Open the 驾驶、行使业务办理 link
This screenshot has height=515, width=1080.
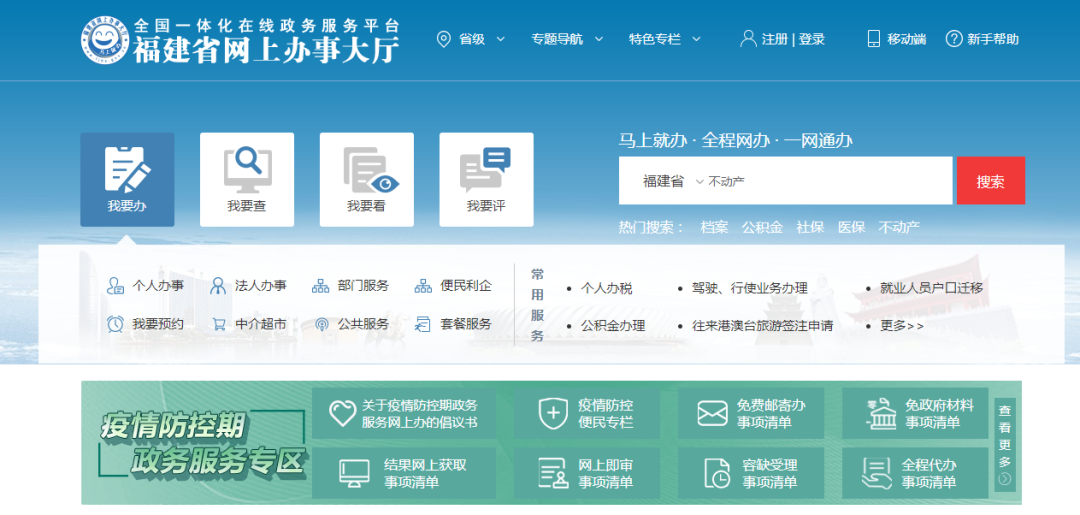[749, 288]
